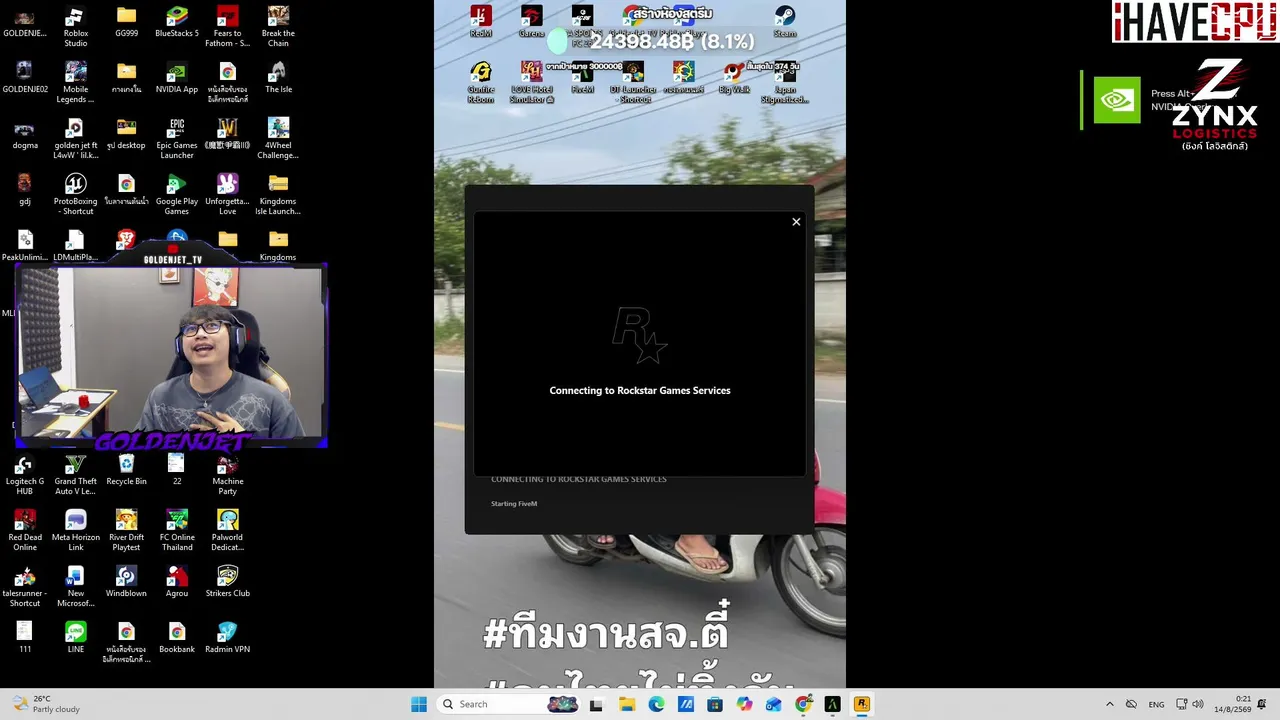Launch the FiveM desktop shortcut
This screenshot has height=720, width=1280.
[582, 78]
